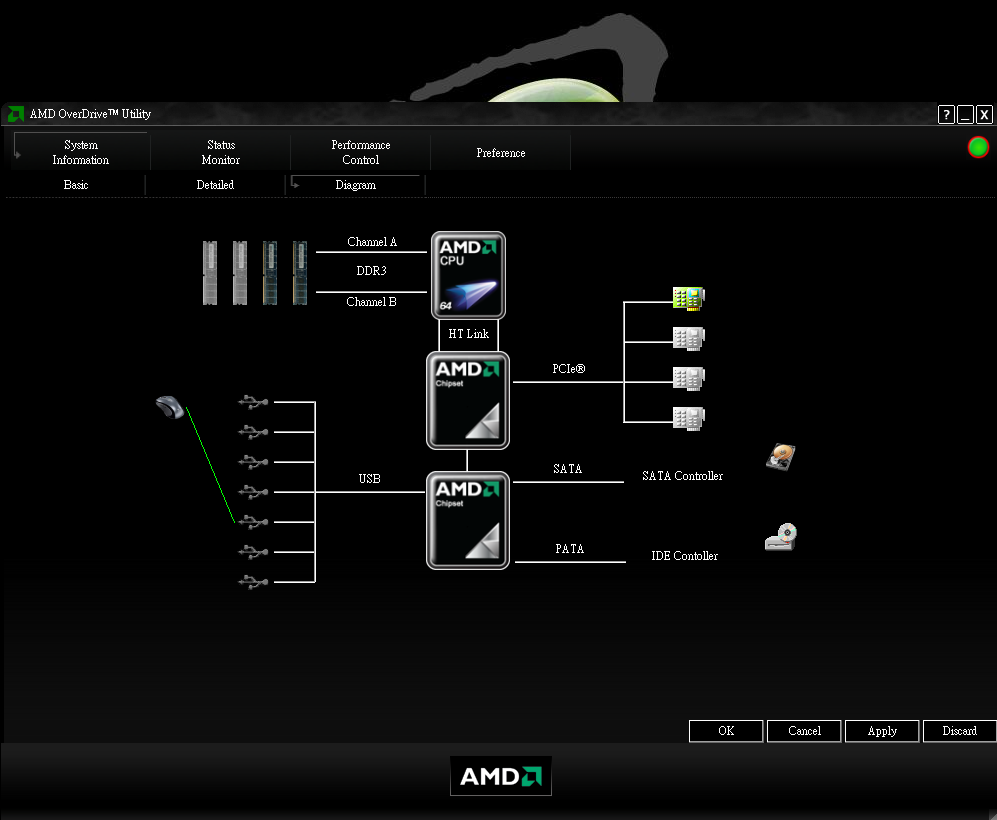Click the DDR3 label
Screen dimensions: 997x820
tap(371, 271)
